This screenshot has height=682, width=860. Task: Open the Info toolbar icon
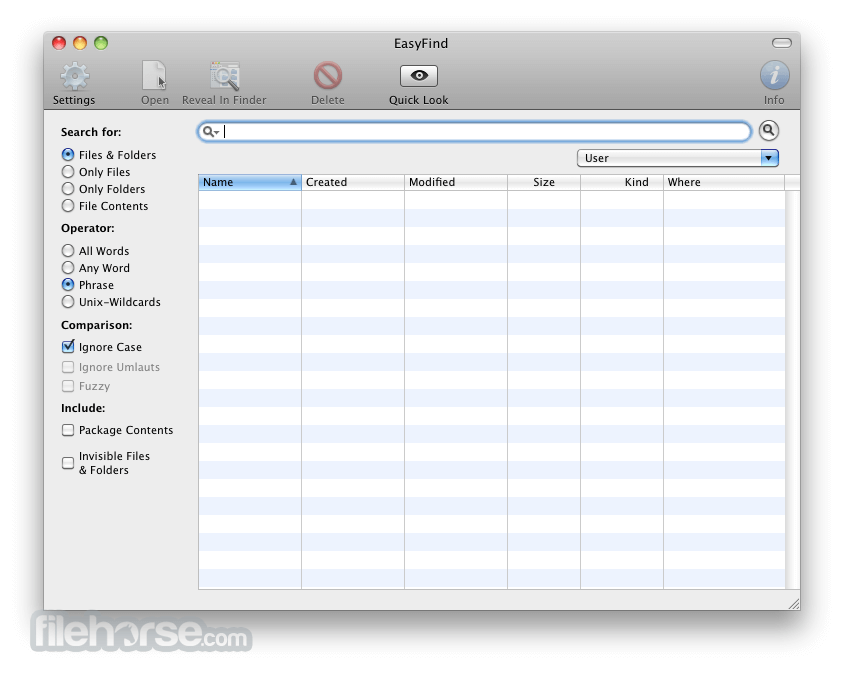(774, 76)
